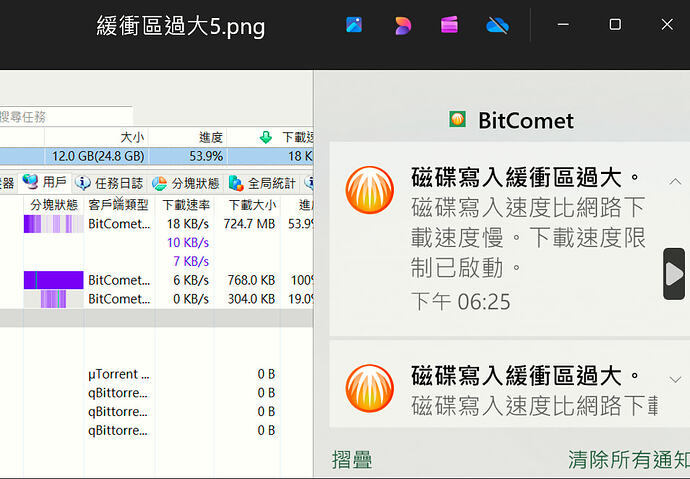Expand the second notification with down chevron
The height and width of the screenshot is (479, 690).
tap(675, 380)
